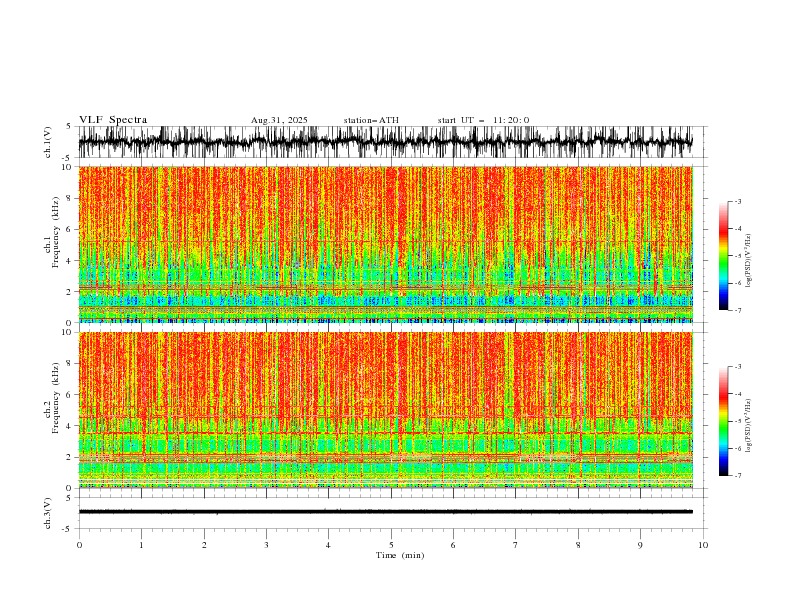Image resolution: width=792 pixels, height=612 pixels.
Task: Select the date "Aug.31, 2025"
Action: coord(279,120)
